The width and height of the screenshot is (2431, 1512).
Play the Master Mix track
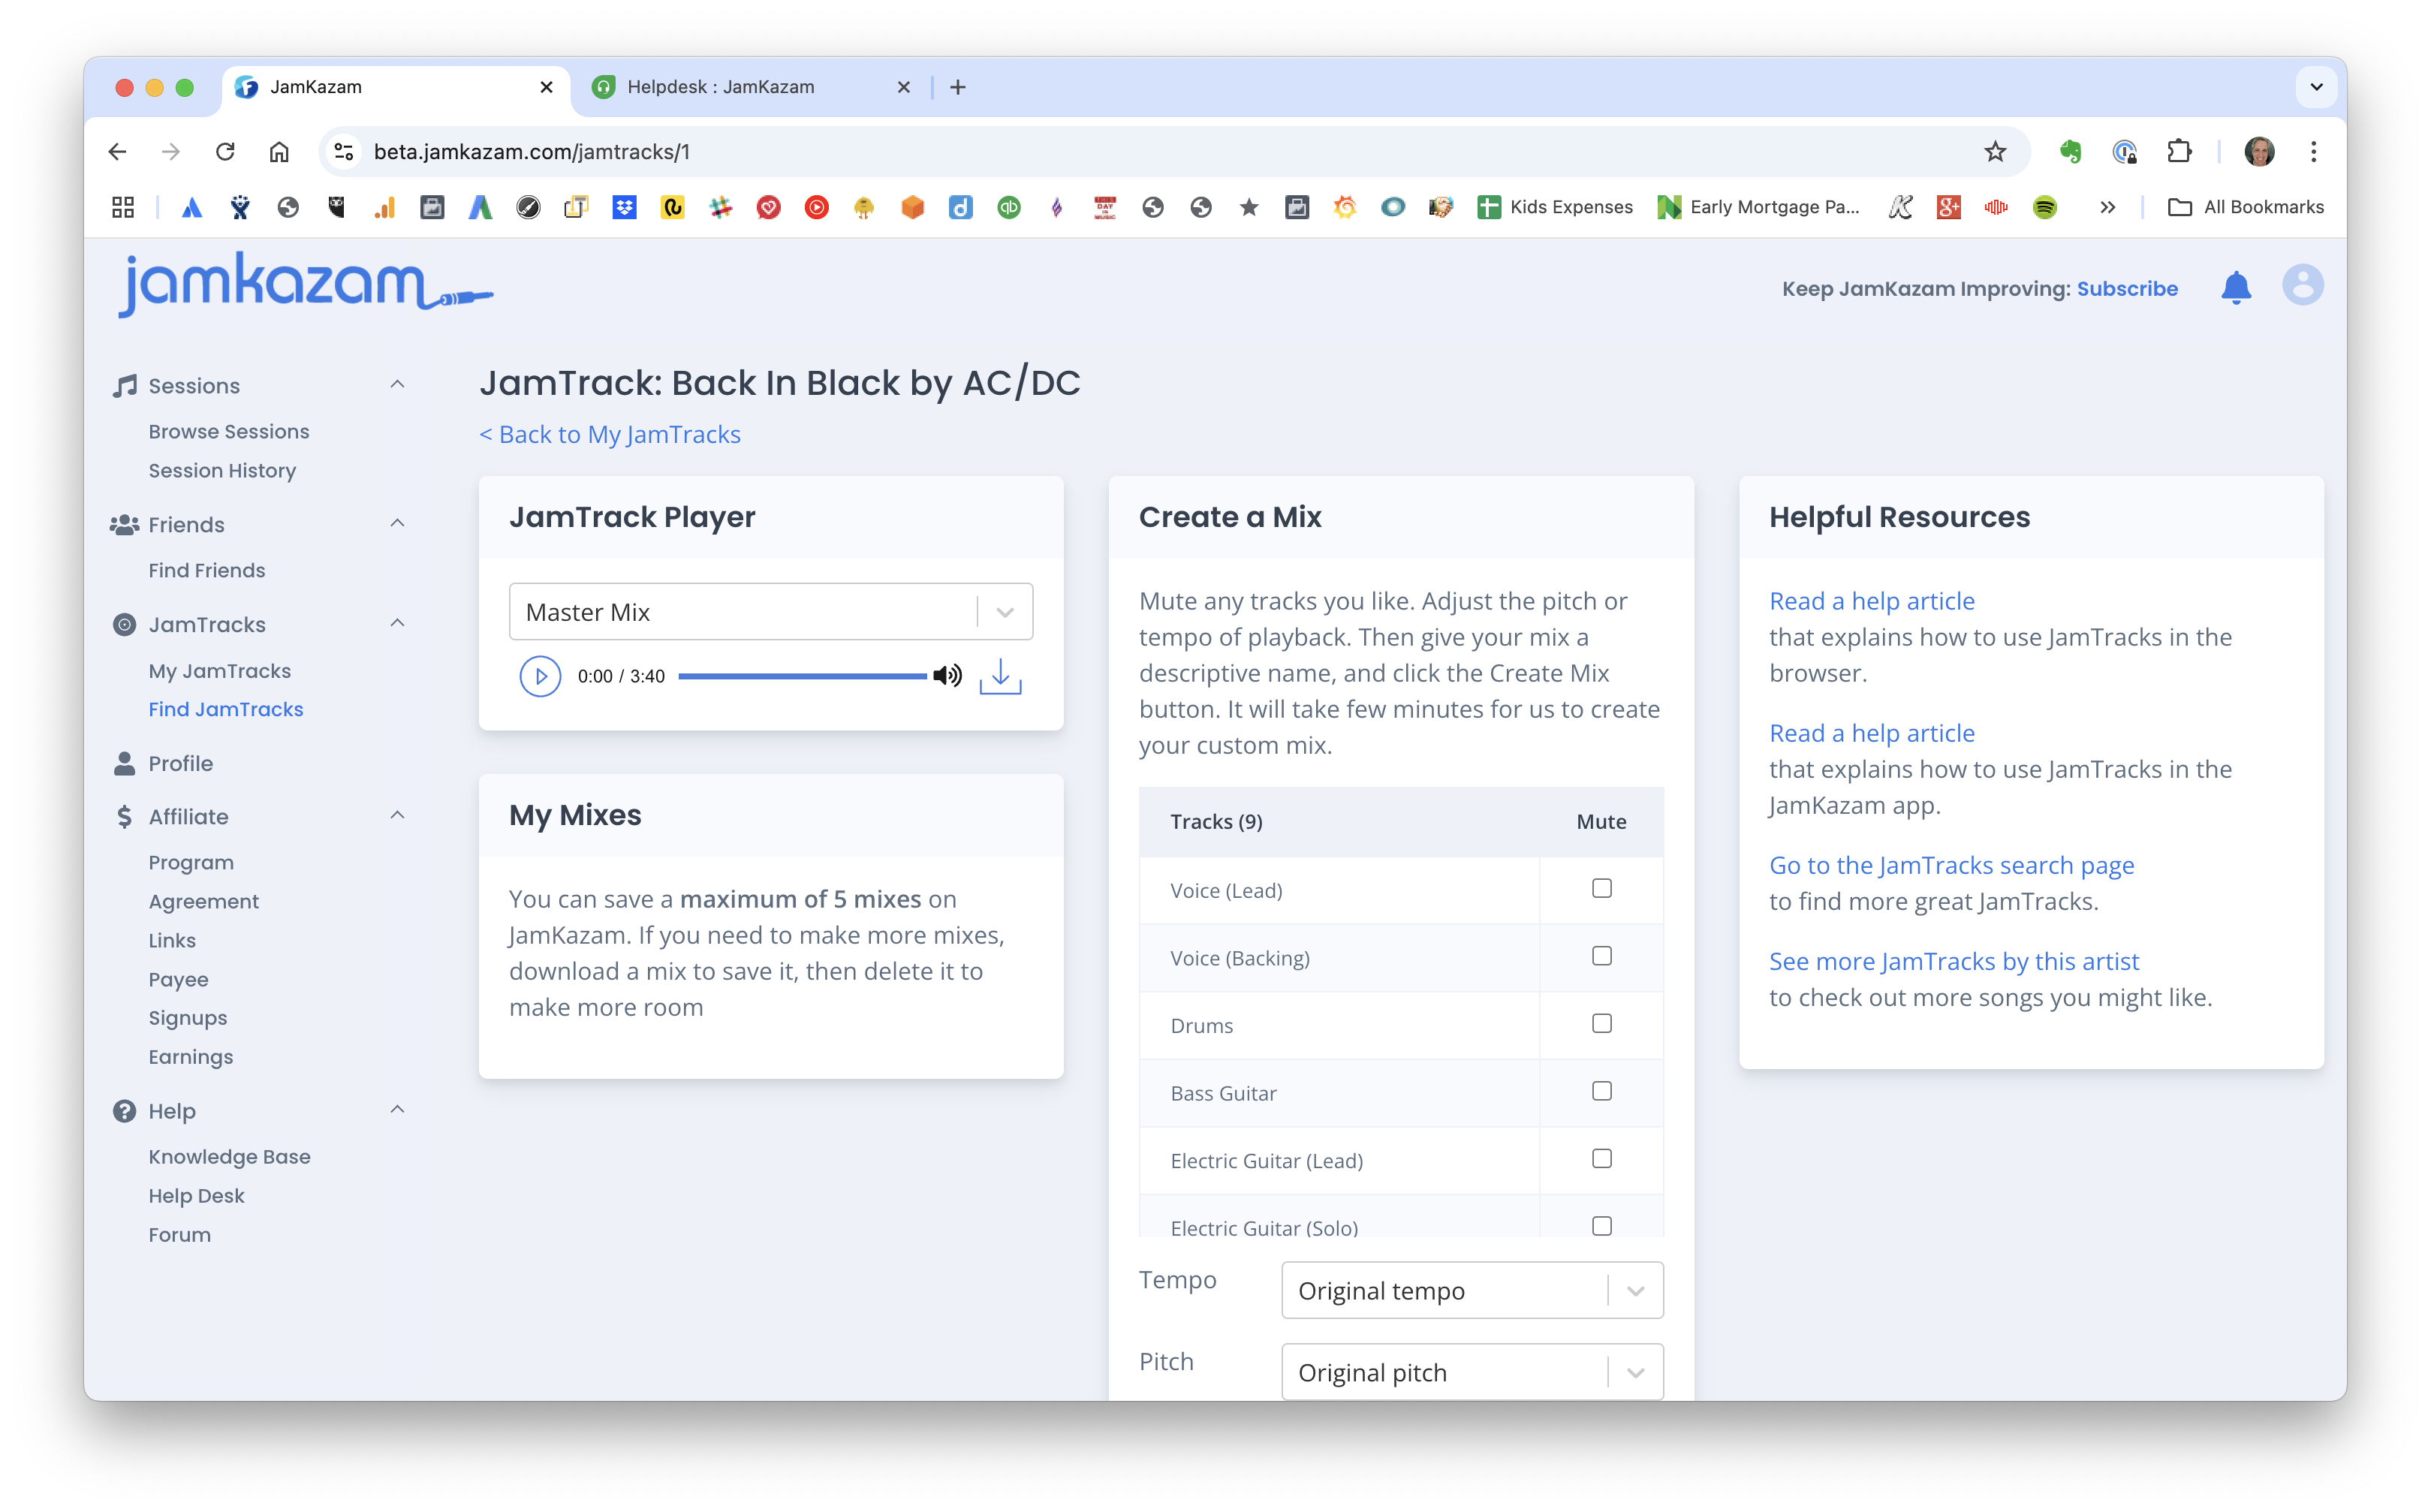point(540,677)
